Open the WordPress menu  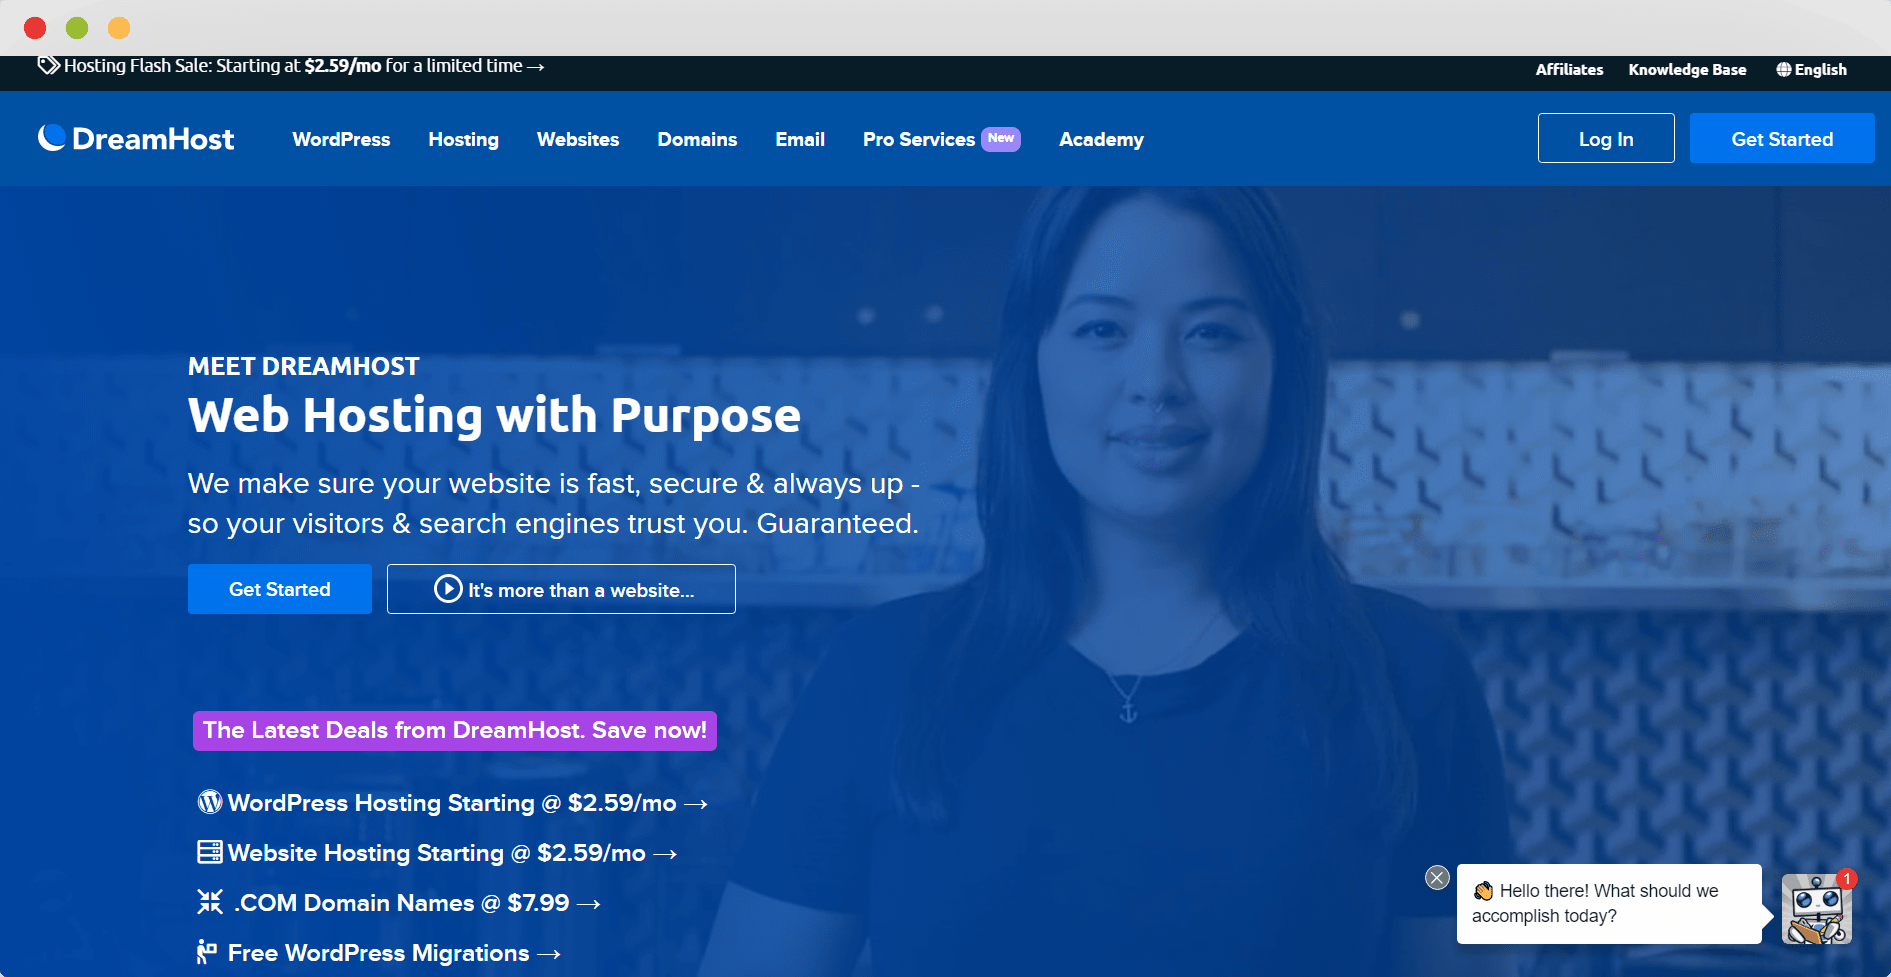341,139
